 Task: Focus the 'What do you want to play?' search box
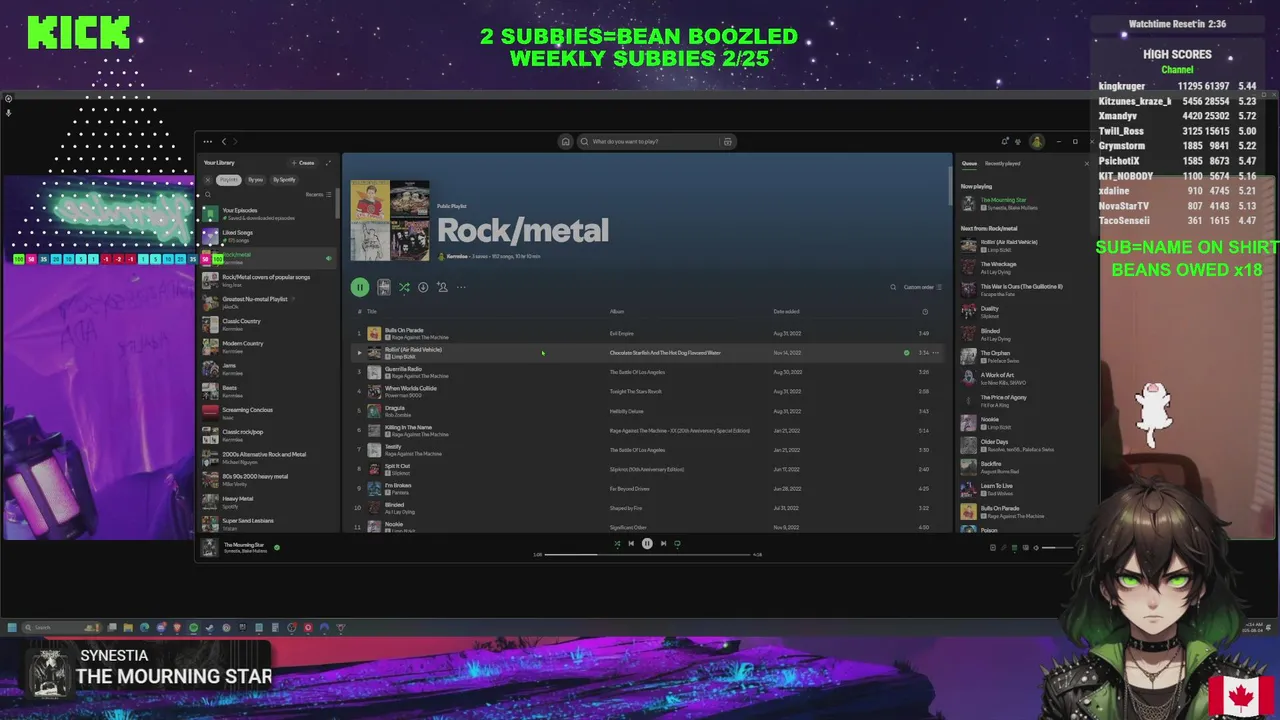655,141
